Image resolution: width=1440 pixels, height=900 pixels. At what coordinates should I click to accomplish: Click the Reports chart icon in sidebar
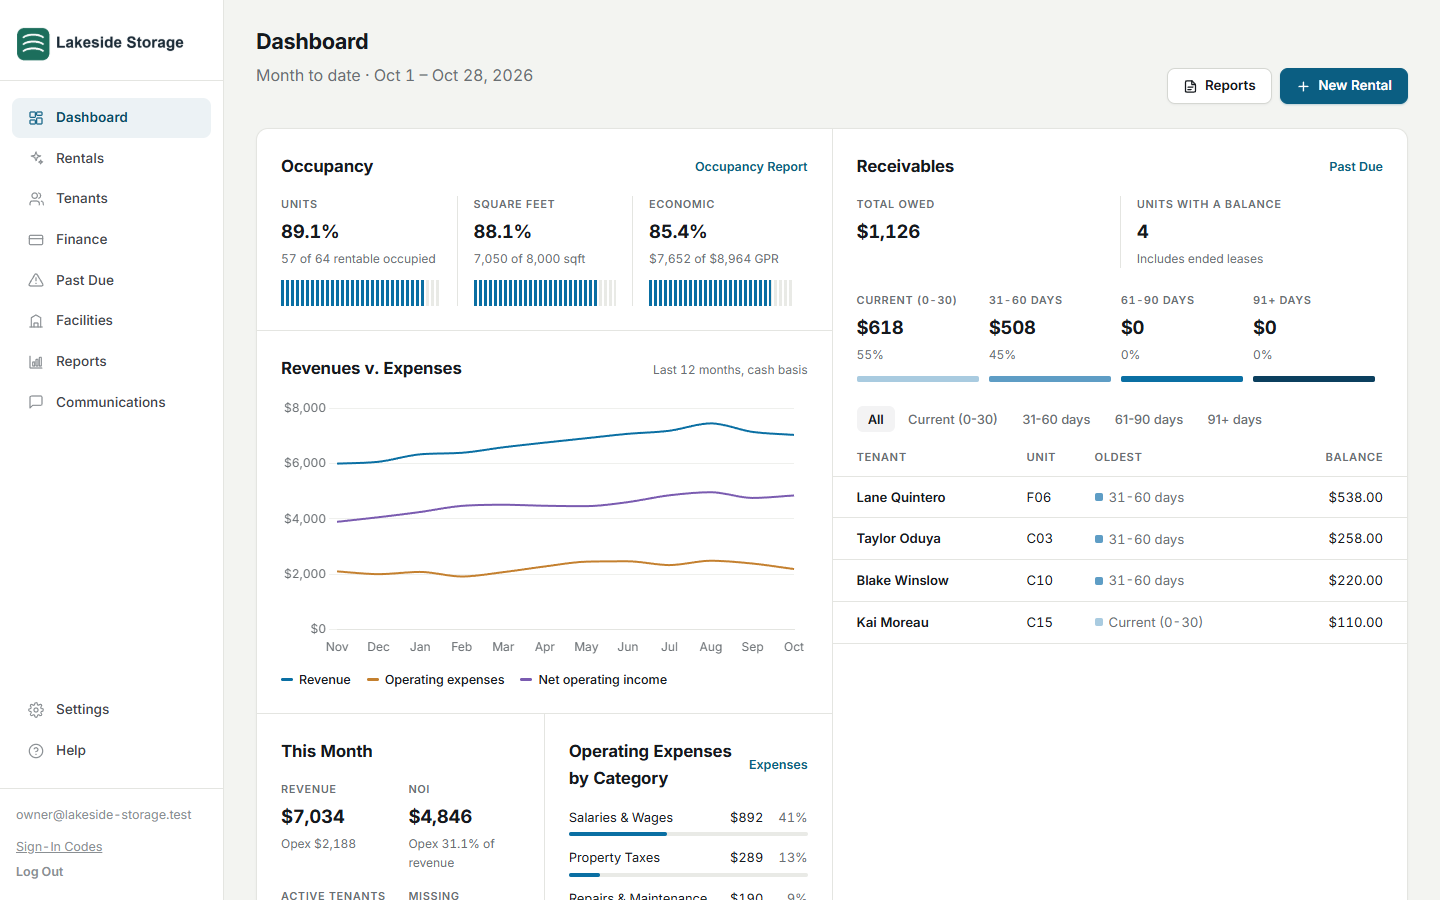(x=36, y=362)
